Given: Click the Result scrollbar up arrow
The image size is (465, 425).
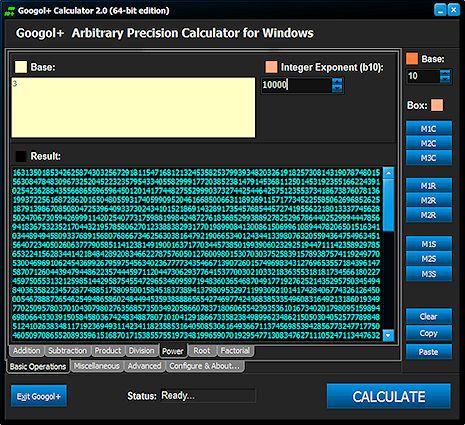Looking at the screenshot, I should pos(388,173).
